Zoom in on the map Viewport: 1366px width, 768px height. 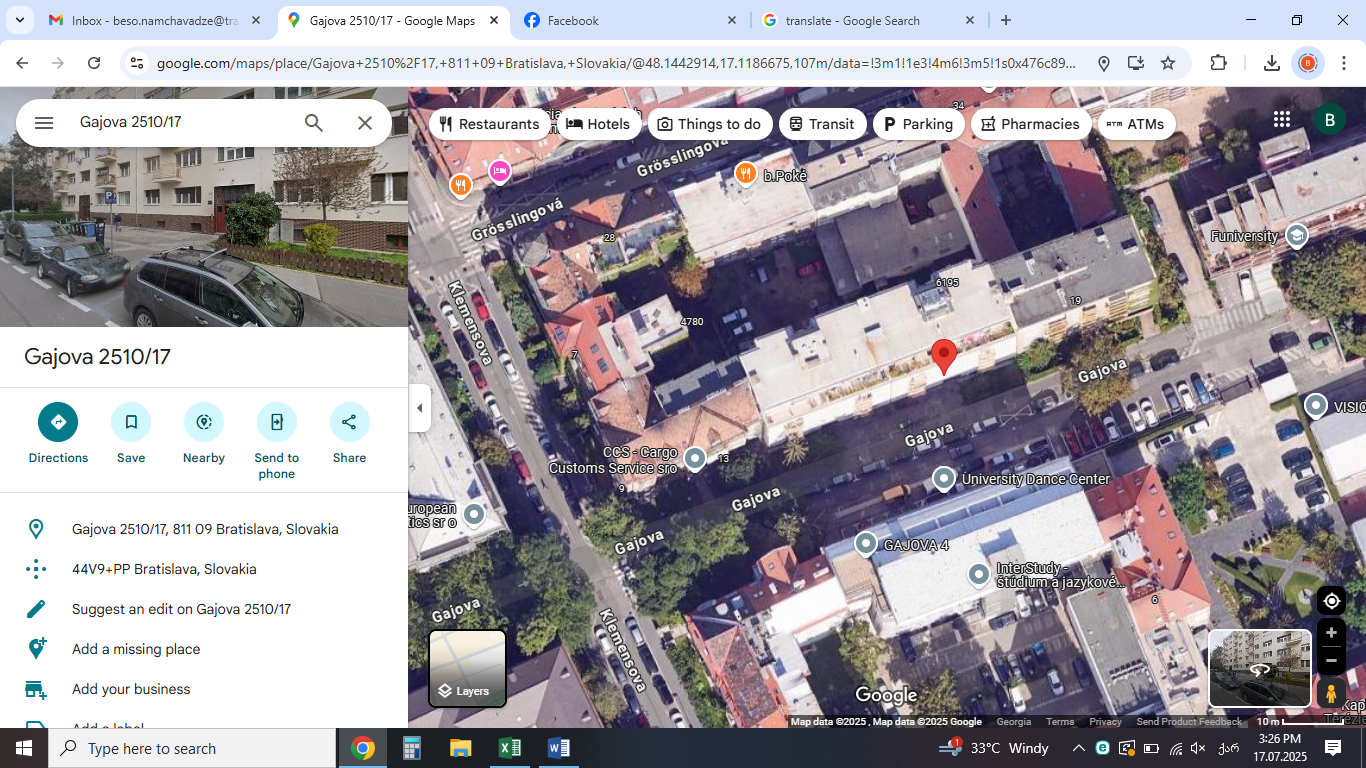pos(1331,633)
